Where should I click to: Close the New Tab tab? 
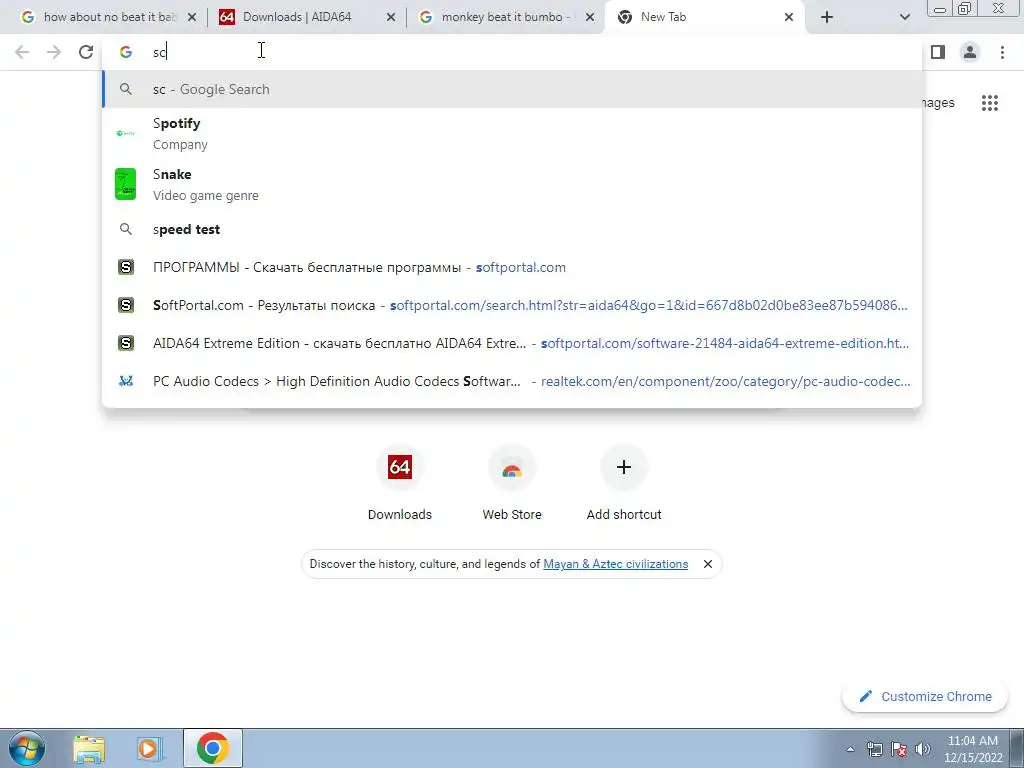point(789,18)
